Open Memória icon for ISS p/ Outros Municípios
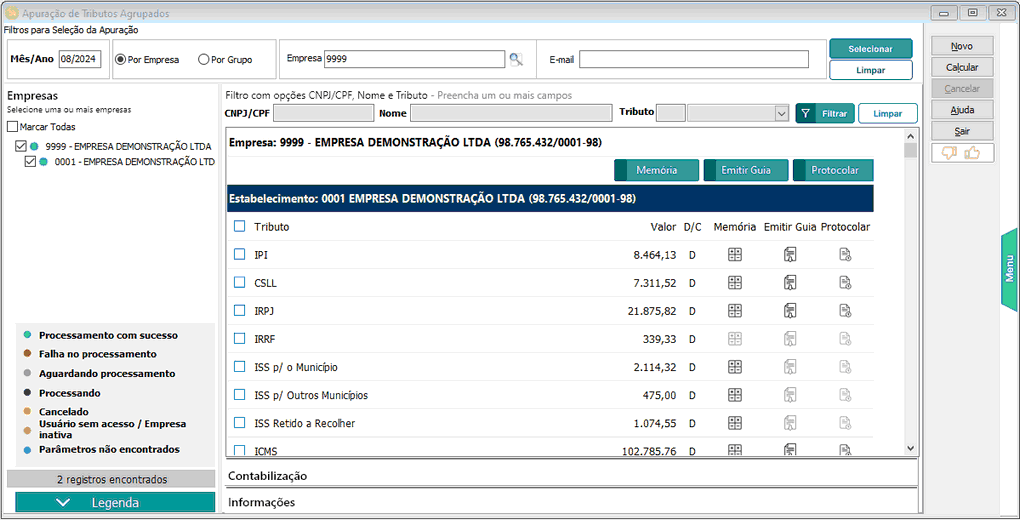The height and width of the screenshot is (520, 1020). (734, 394)
